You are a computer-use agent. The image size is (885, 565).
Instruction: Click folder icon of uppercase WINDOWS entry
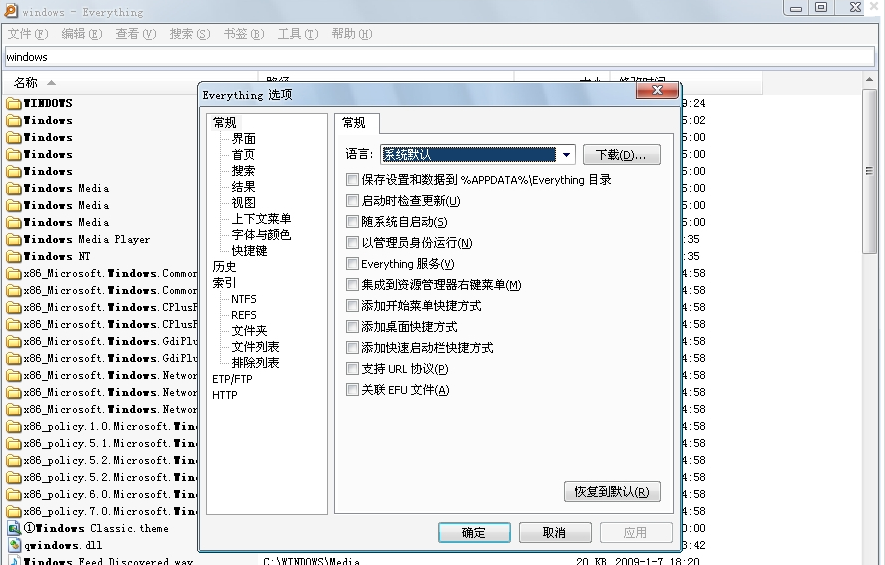pos(14,103)
